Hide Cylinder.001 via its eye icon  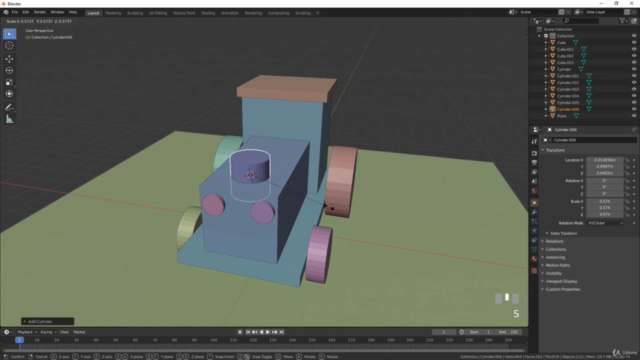pos(634,76)
